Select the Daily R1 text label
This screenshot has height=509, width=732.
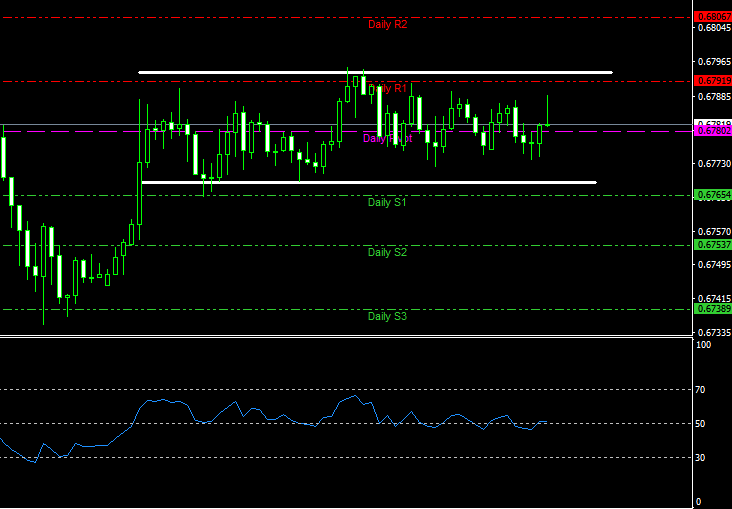pyautogui.click(x=387, y=88)
